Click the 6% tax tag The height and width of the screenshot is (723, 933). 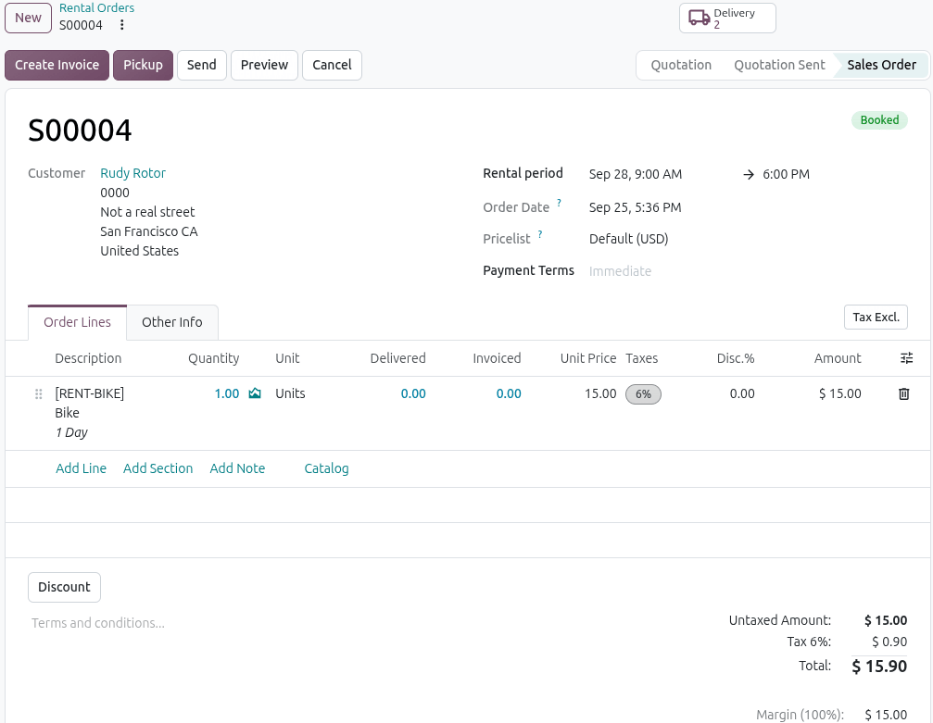point(643,394)
